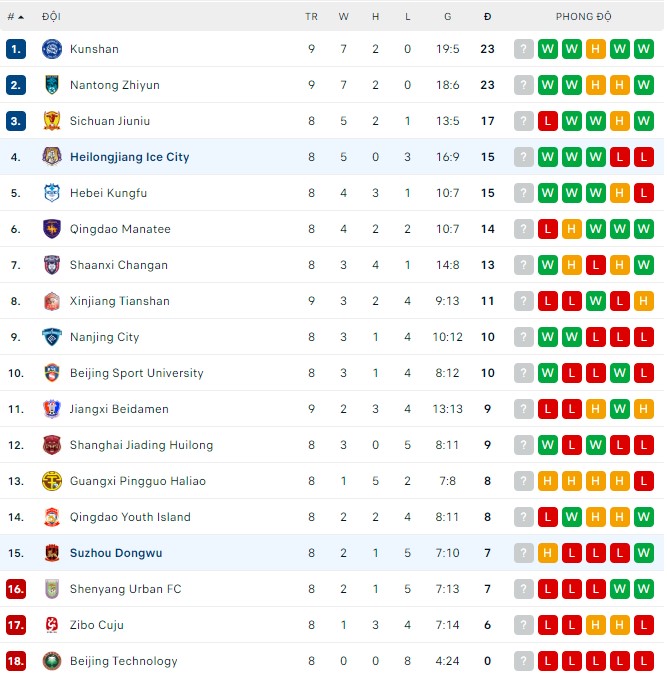
Task: Click the Hebei Kungfu team crest
Action: point(52,193)
